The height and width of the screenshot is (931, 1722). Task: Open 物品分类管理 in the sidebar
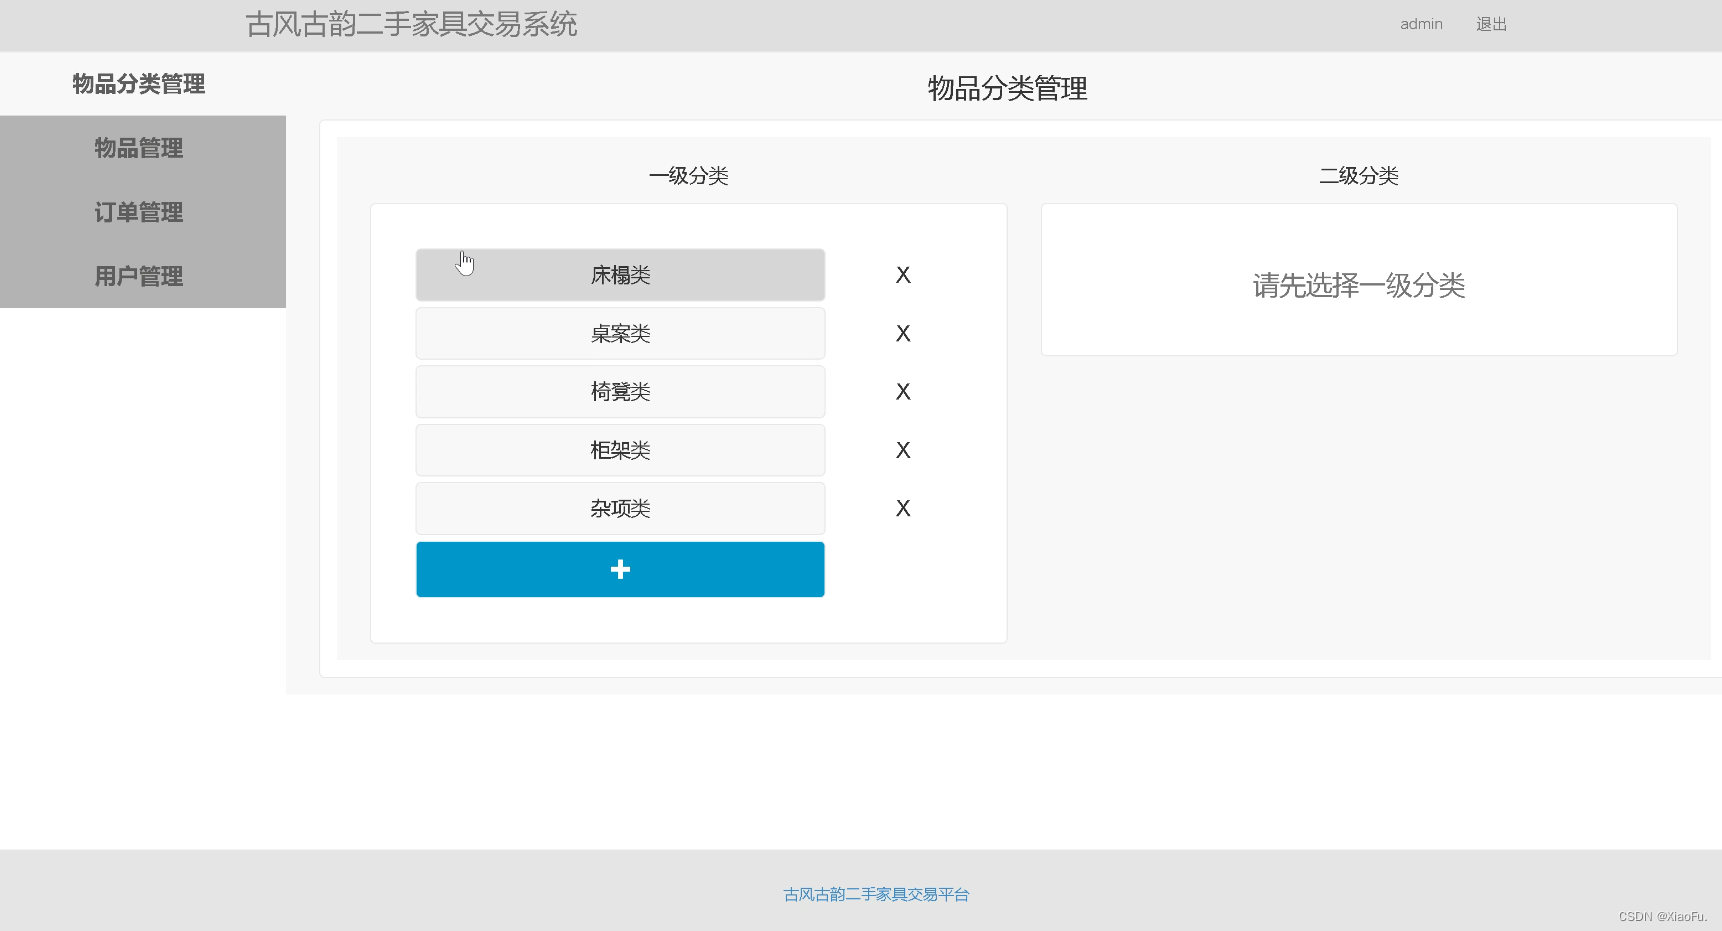click(139, 84)
